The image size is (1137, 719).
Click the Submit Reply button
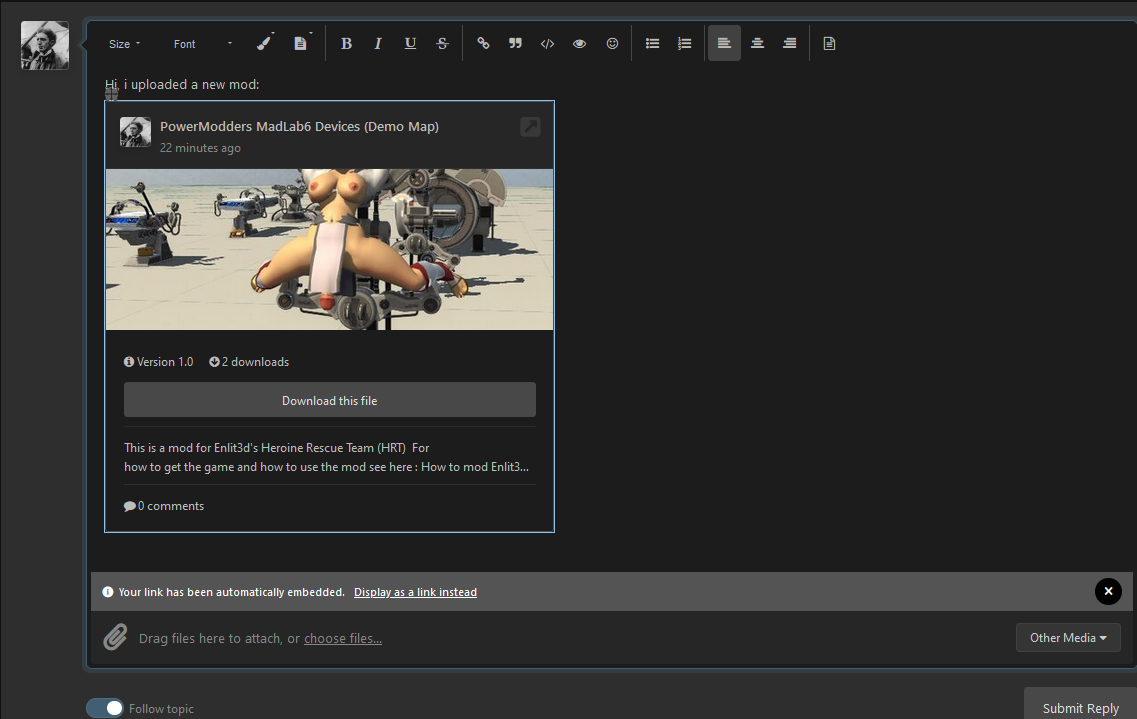point(1080,708)
